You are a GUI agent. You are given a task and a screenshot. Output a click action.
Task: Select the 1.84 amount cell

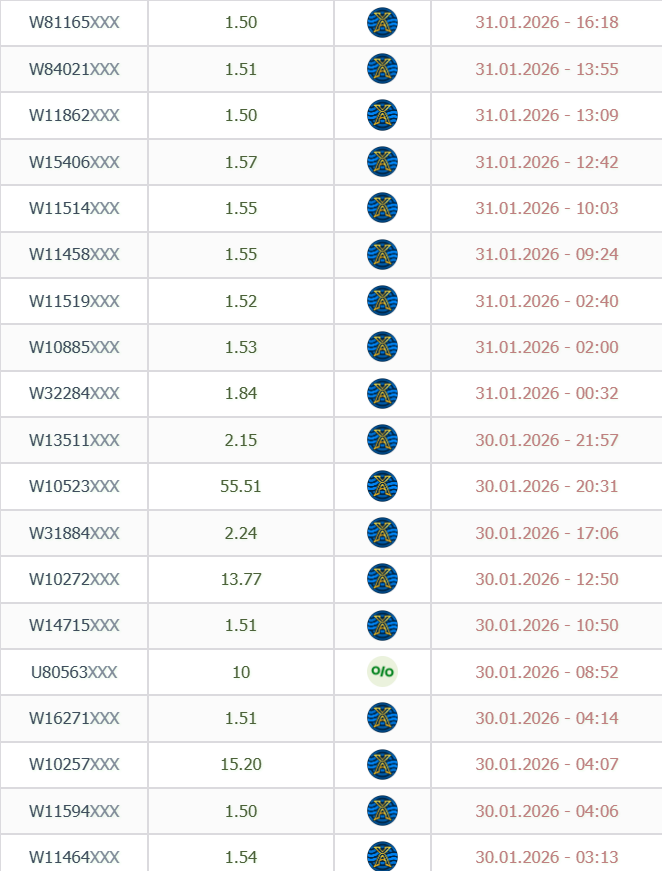(x=241, y=393)
